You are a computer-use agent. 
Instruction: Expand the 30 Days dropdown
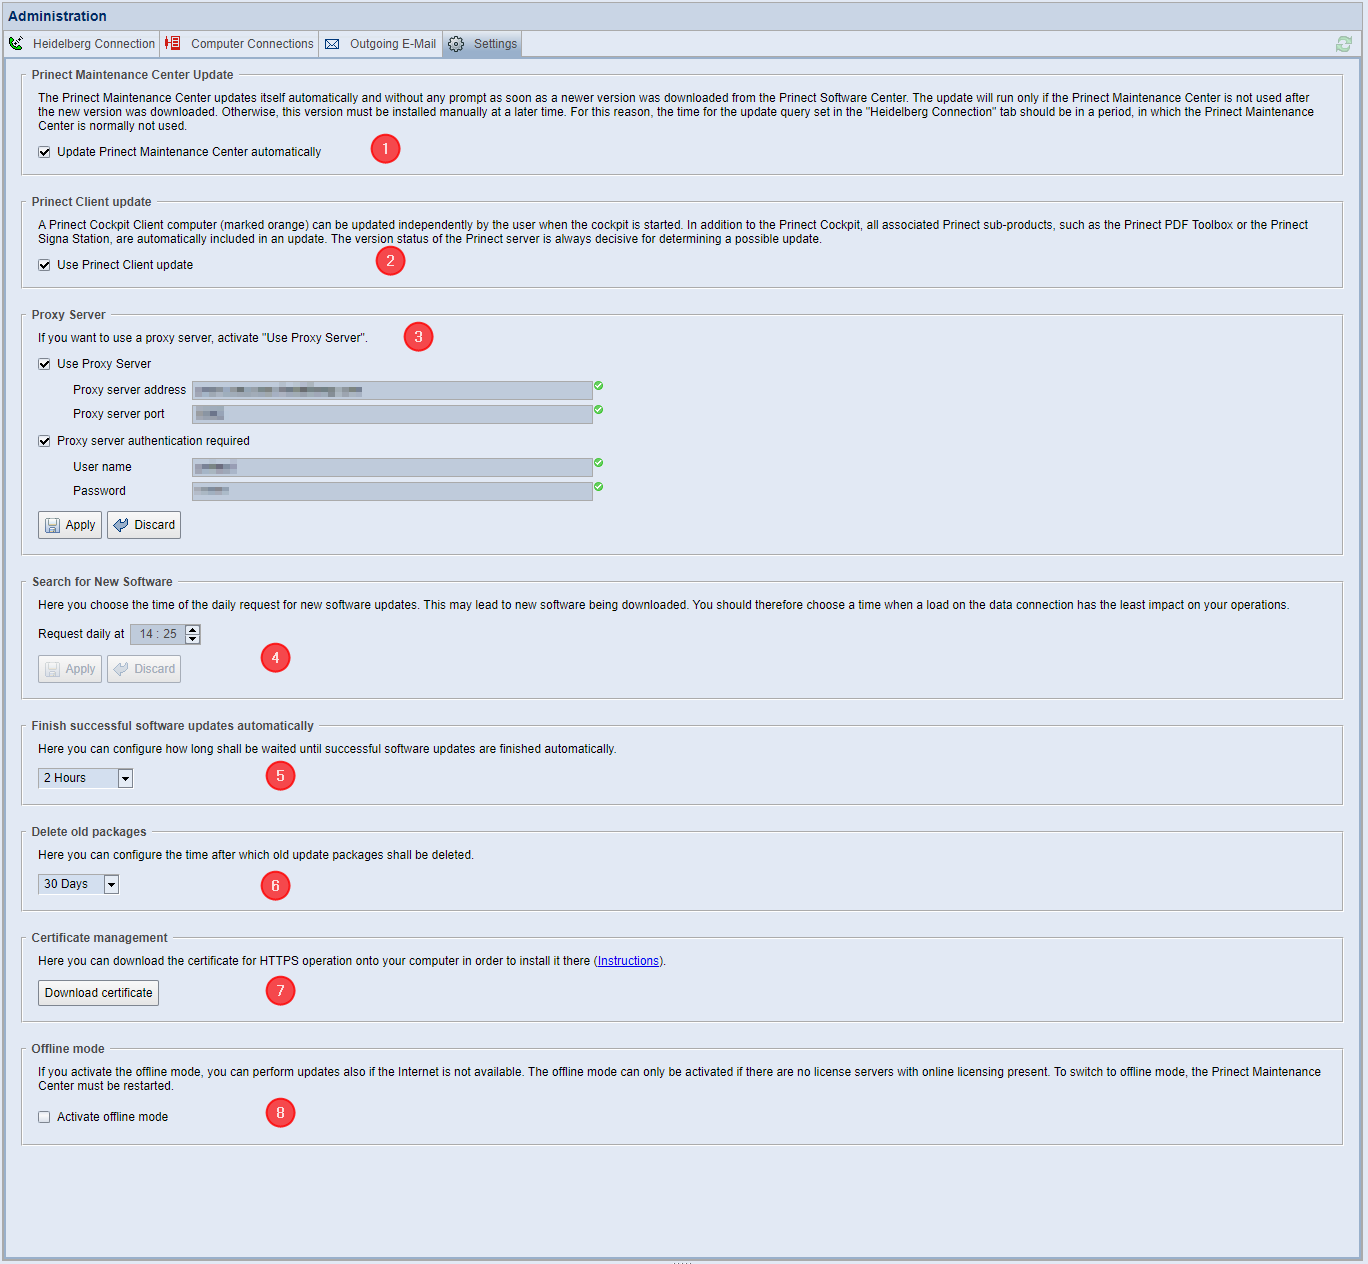point(111,884)
